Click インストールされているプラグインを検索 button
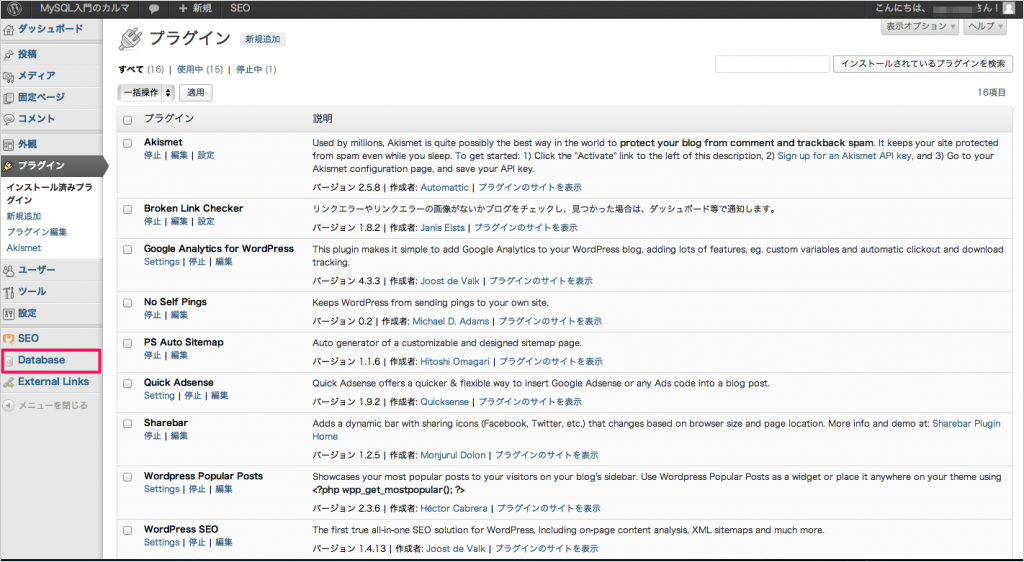This screenshot has width=1024, height=562. (x=923, y=64)
